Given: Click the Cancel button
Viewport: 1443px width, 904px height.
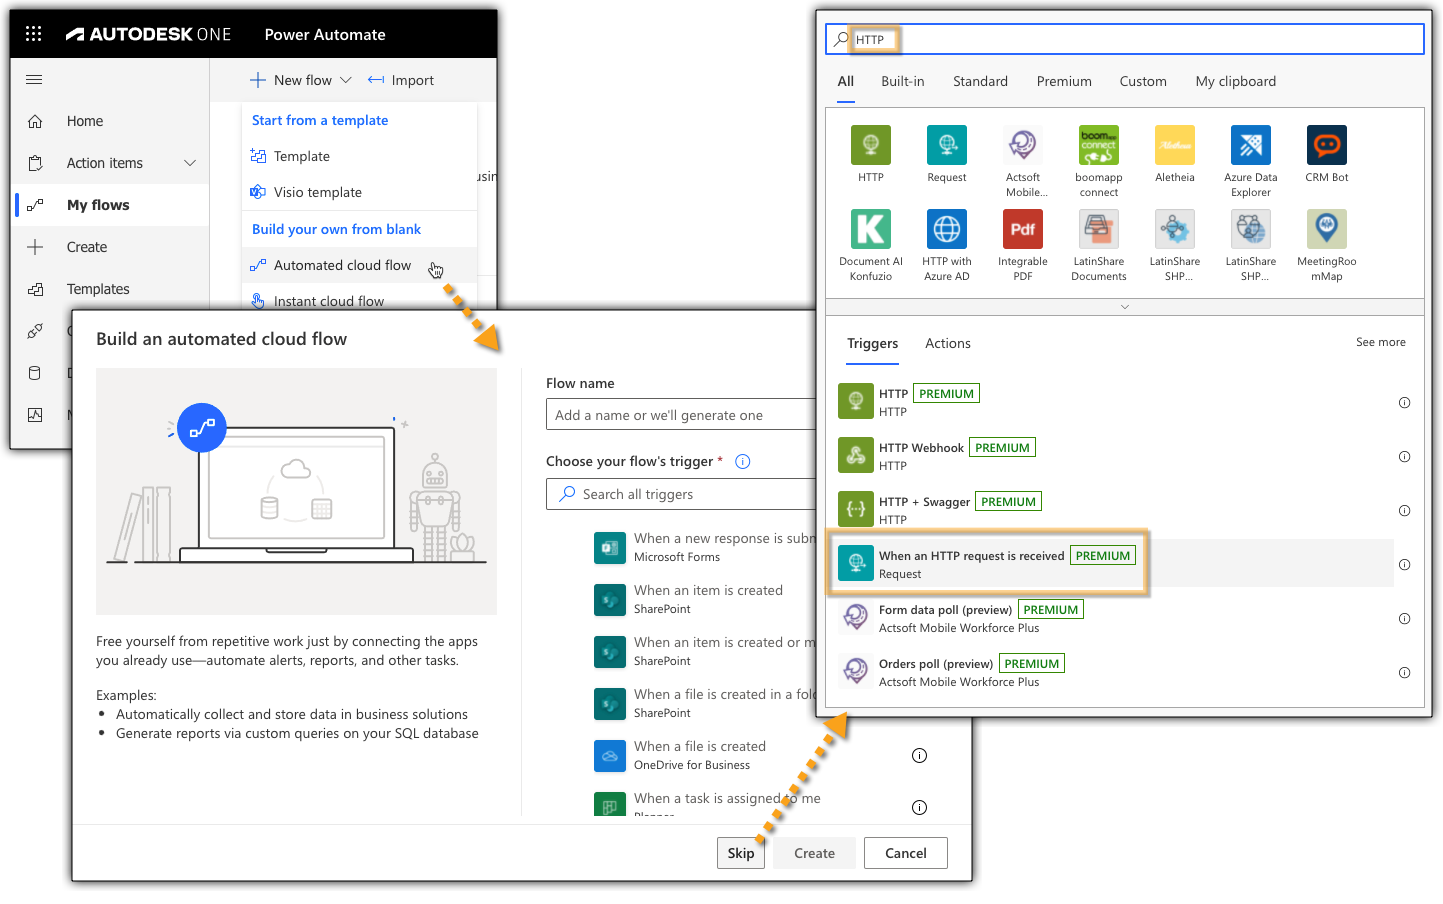Looking at the screenshot, I should point(906,853).
